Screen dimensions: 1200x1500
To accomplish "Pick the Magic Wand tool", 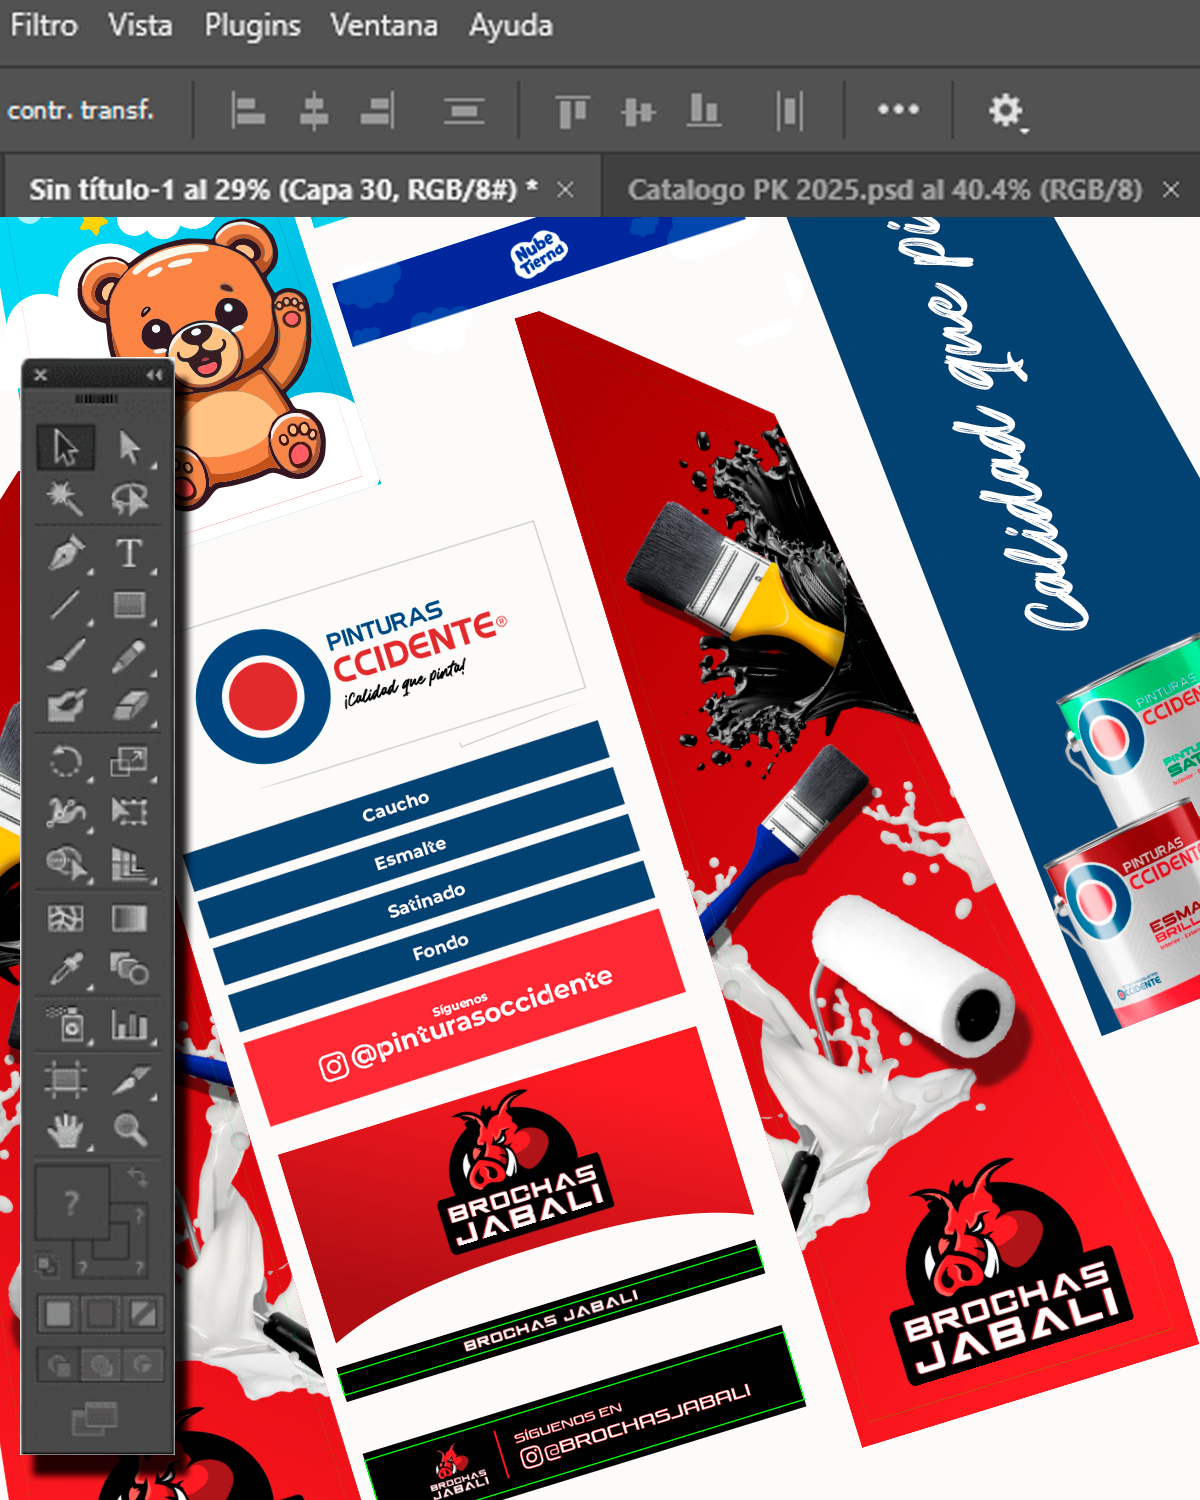I will tap(66, 498).
